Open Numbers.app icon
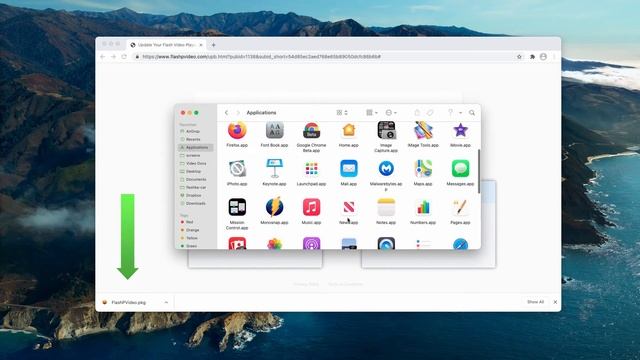The image size is (640, 360). click(423, 207)
